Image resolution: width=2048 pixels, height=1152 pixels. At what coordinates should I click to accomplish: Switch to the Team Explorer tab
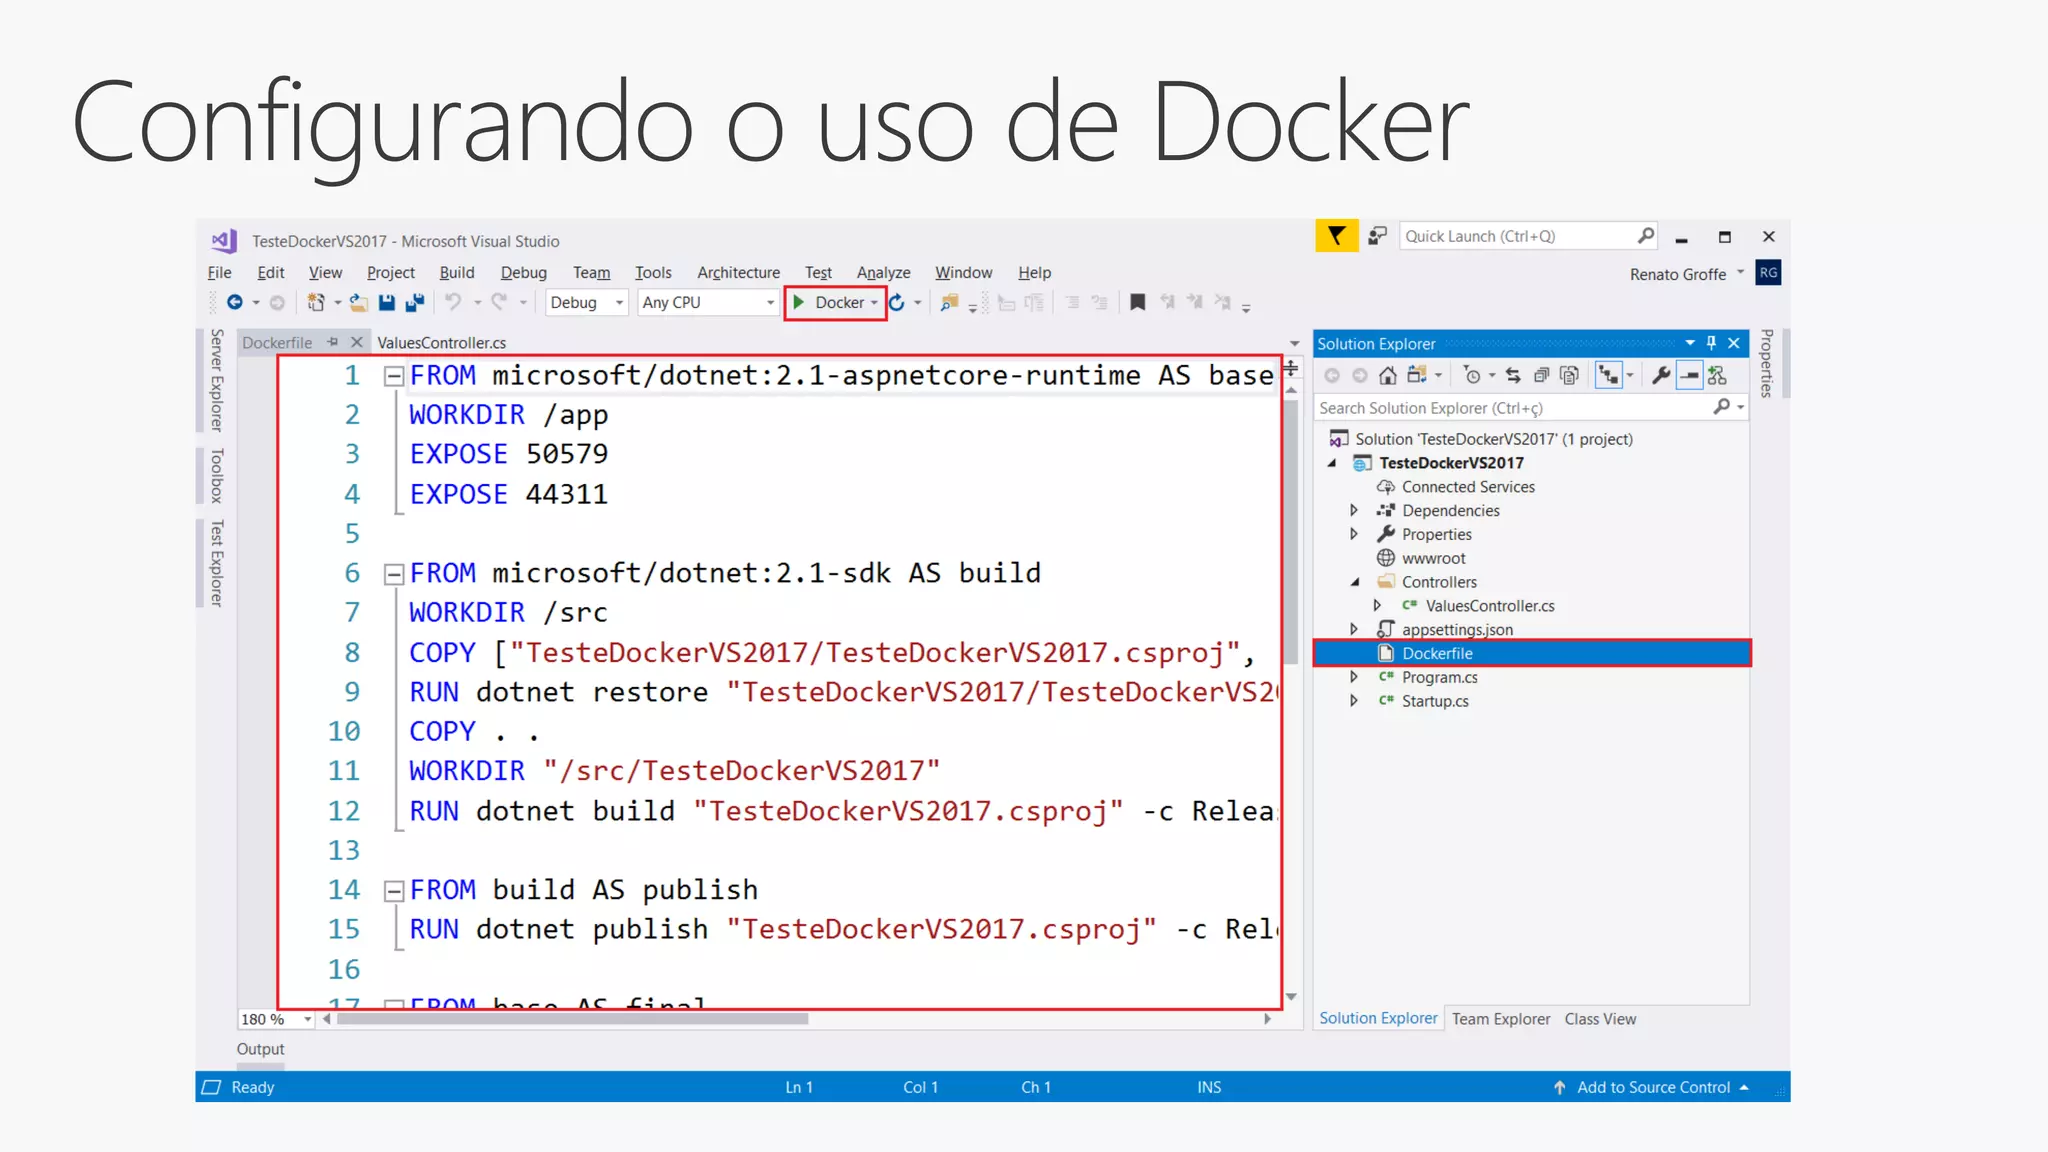tap(1501, 1019)
